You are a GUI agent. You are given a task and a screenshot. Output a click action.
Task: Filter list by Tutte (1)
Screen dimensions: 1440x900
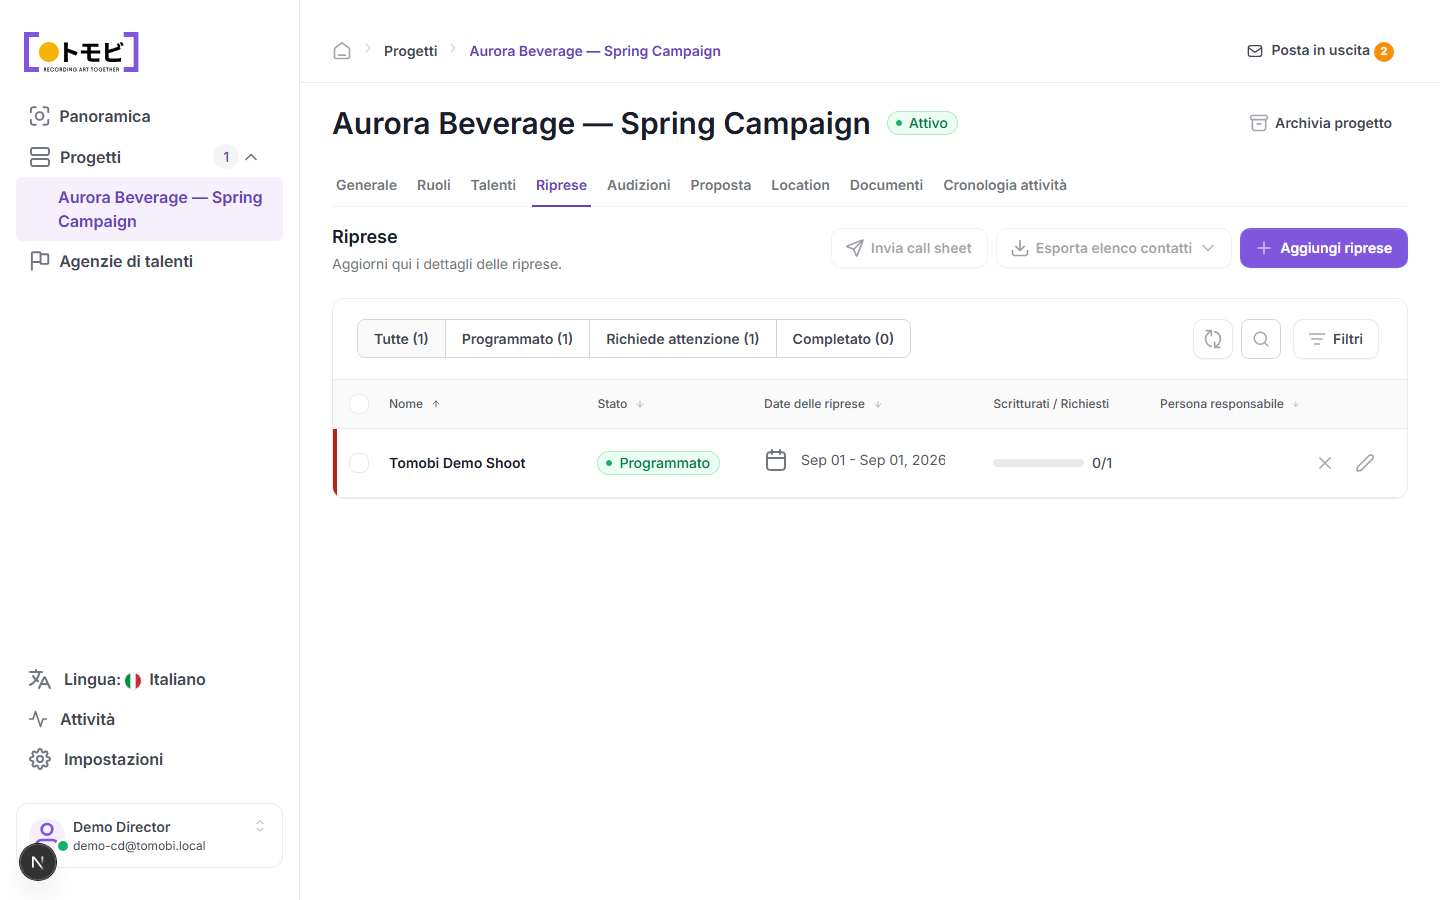(401, 339)
